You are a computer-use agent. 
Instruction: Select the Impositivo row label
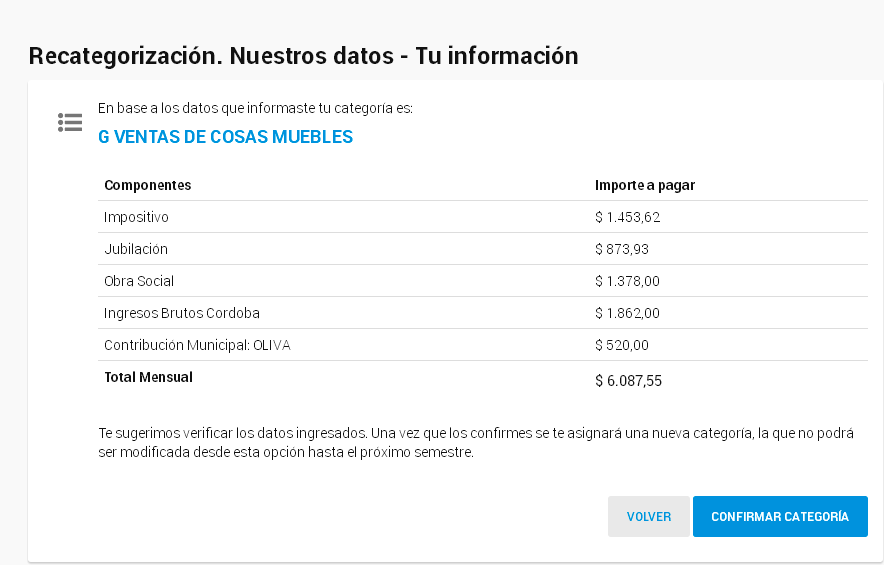point(136,217)
